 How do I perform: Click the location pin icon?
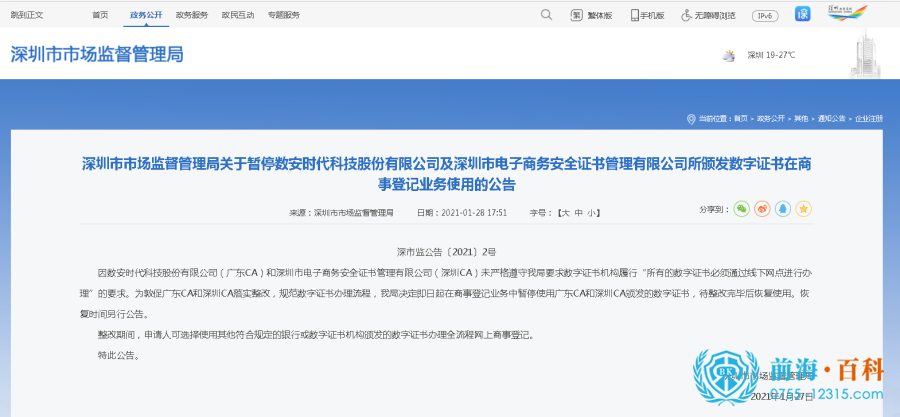click(x=691, y=119)
